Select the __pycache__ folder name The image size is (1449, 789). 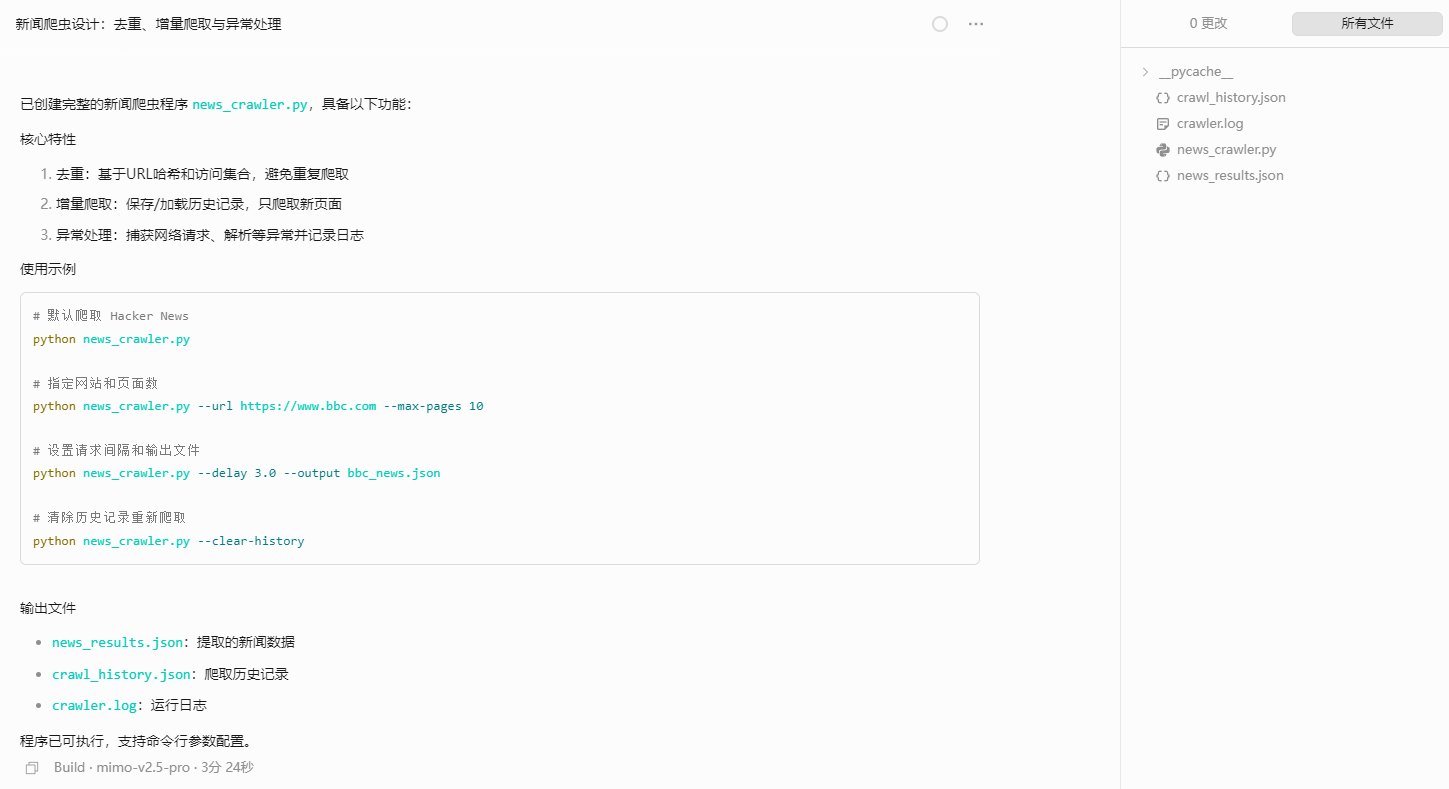1195,72
